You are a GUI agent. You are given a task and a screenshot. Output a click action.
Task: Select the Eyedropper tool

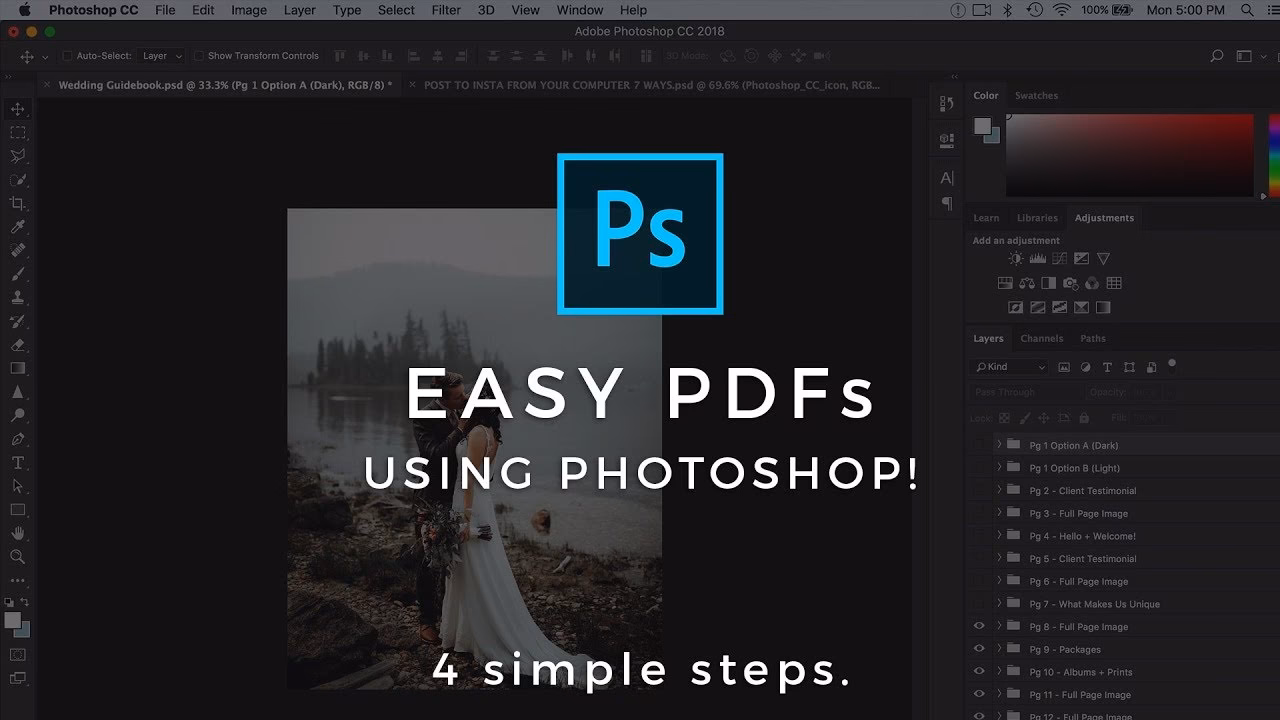coord(17,225)
